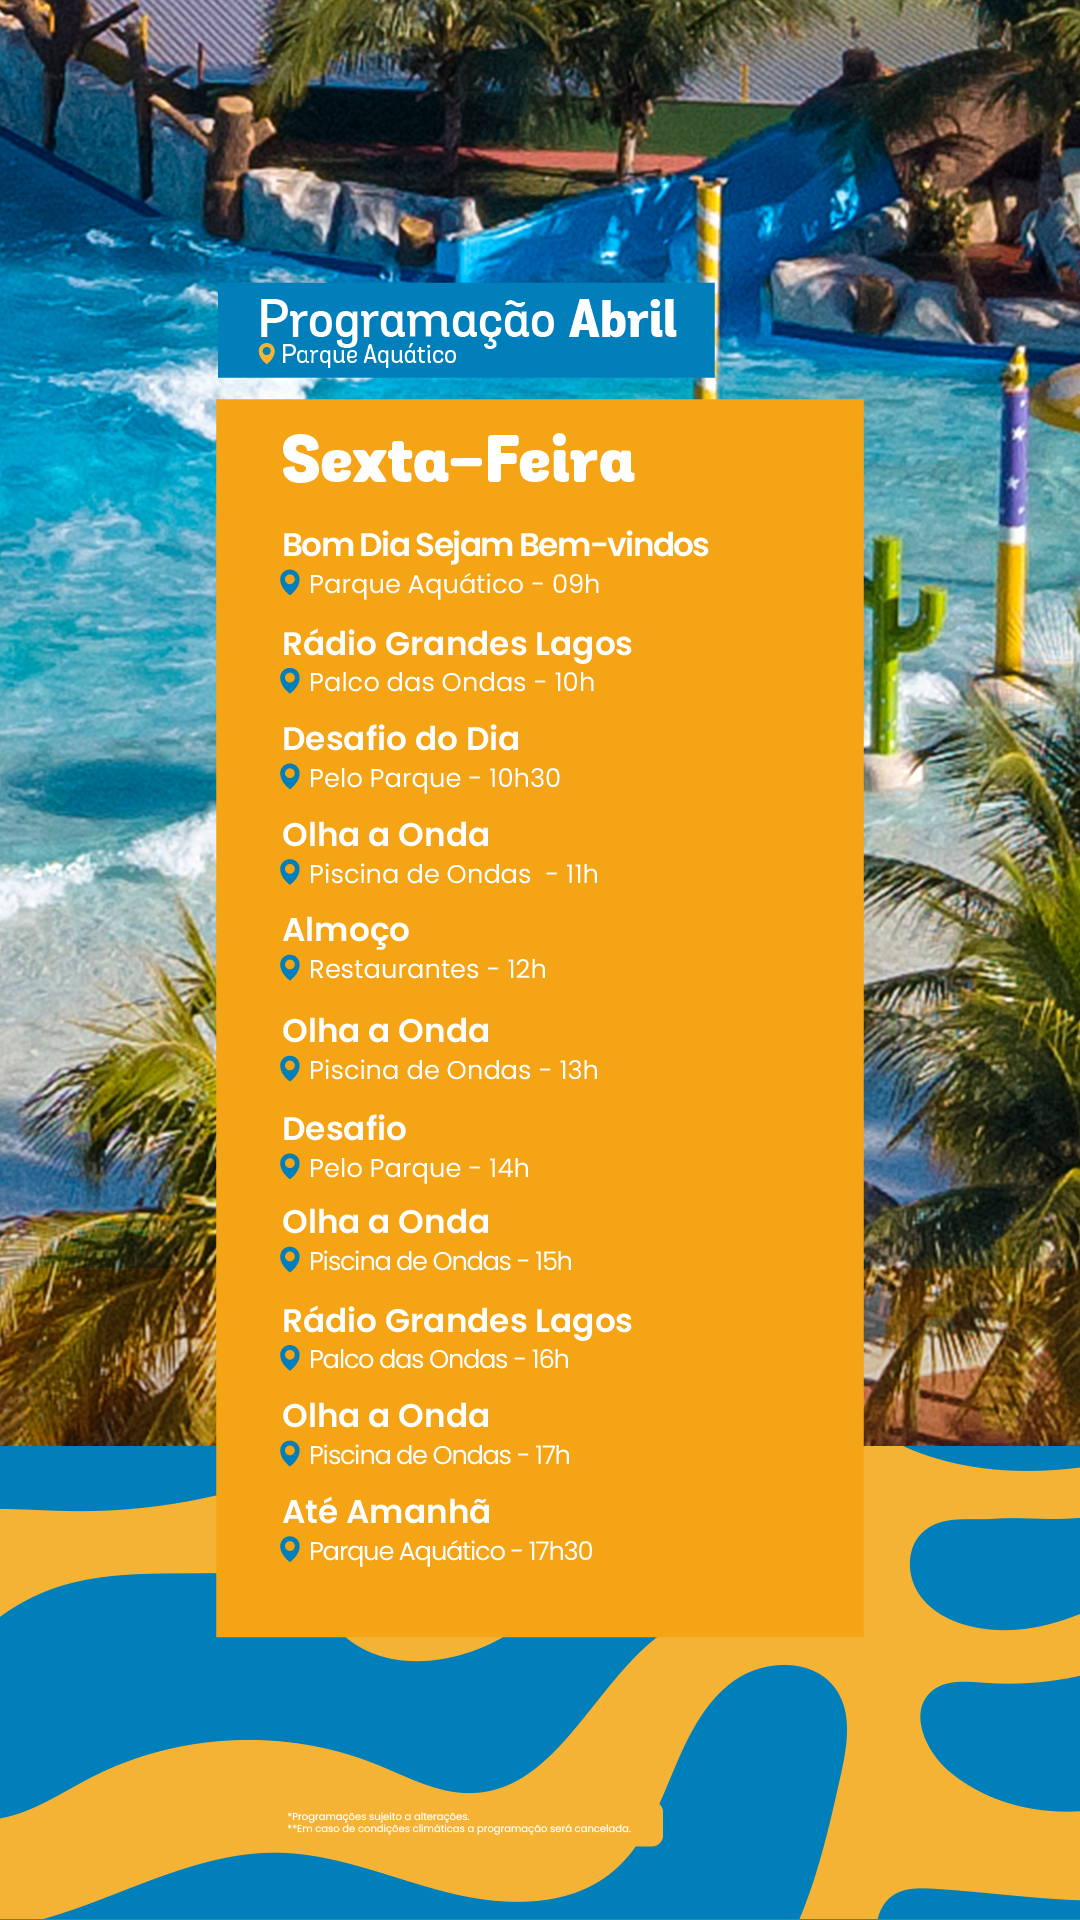Click the pin beside Parque Aquático - 09h
Viewport: 1080px width, 1920px height.
tap(290, 582)
